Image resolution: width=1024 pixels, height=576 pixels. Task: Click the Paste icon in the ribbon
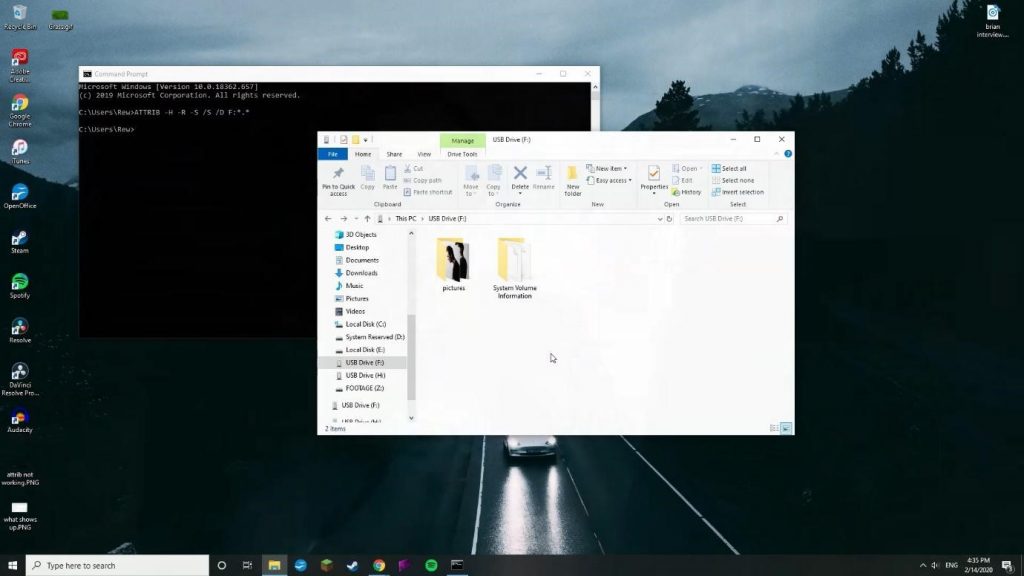390,177
